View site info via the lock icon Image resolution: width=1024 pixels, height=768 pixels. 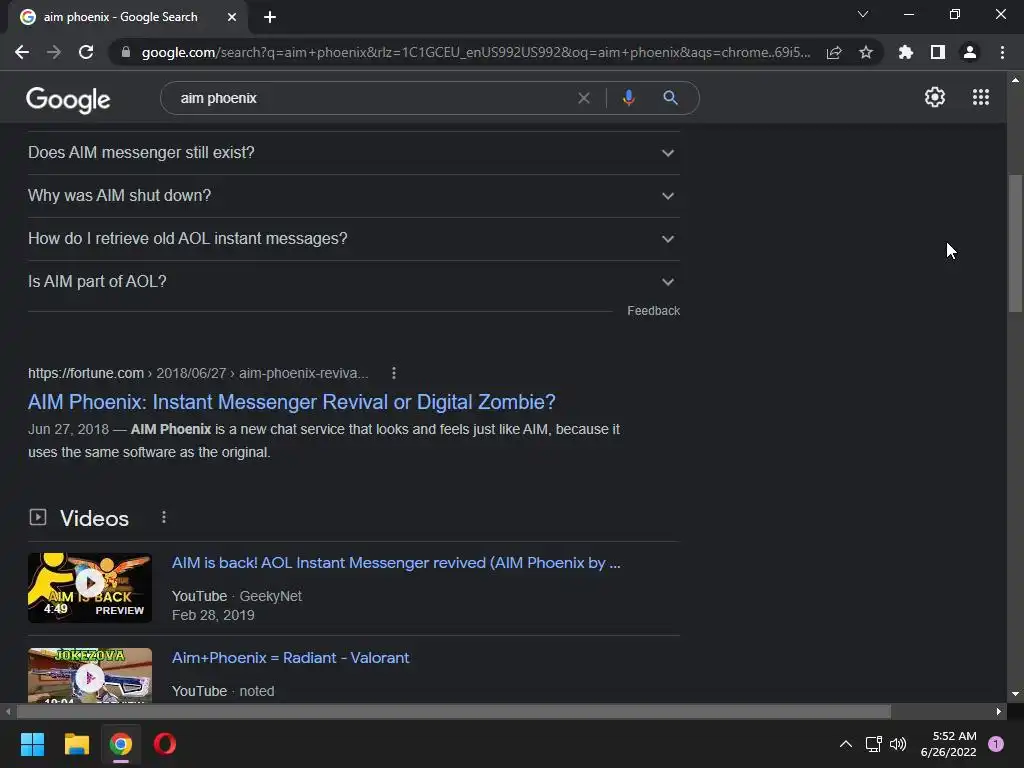click(126, 52)
